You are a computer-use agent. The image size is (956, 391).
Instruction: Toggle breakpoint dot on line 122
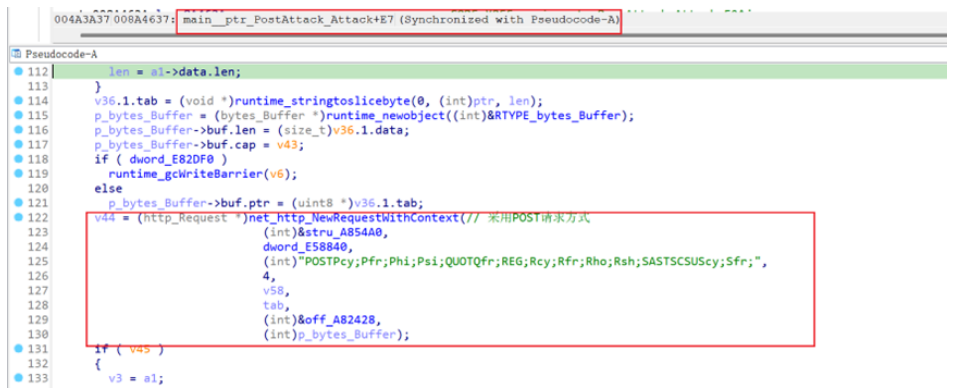pos(18,218)
